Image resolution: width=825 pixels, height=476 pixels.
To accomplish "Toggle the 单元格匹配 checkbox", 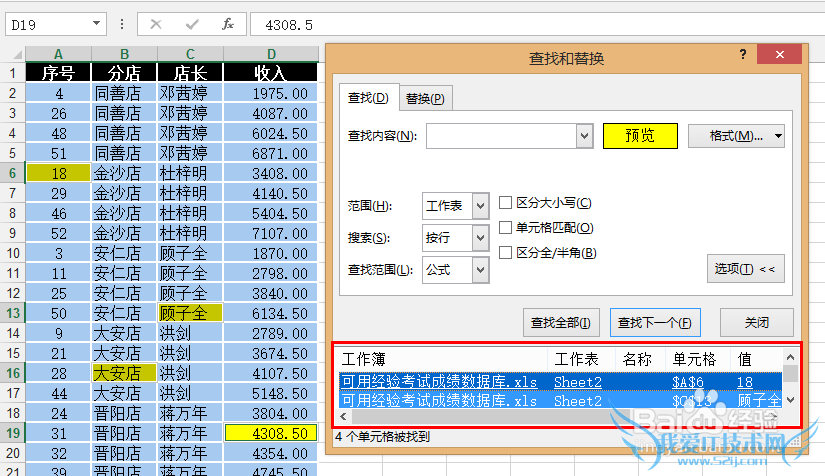I will [506, 228].
